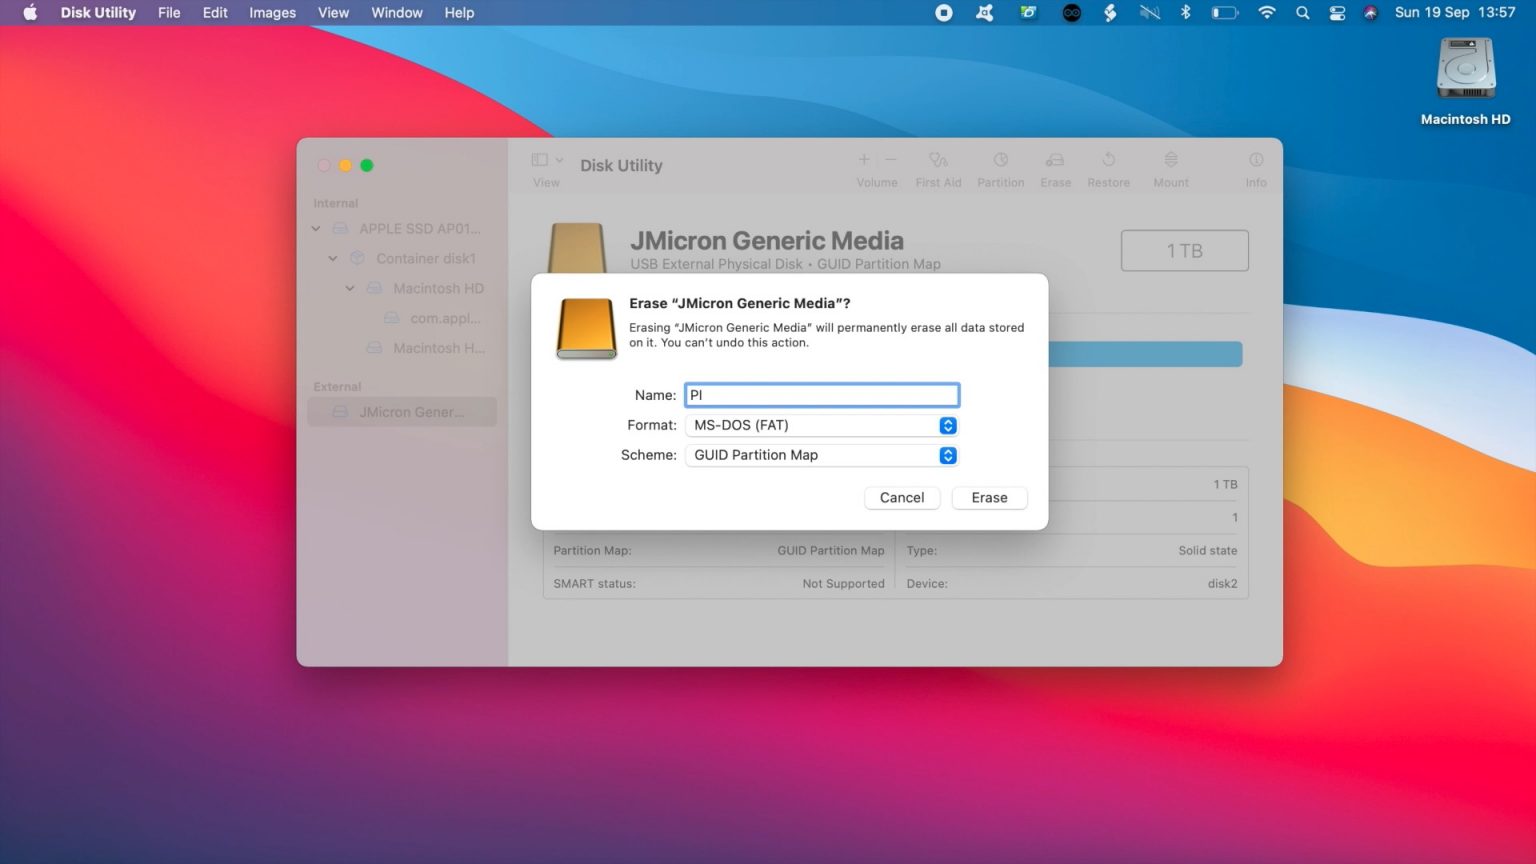The image size is (1536, 864).
Task: Confirm erasing with the Erase button
Action: [988, 497]
